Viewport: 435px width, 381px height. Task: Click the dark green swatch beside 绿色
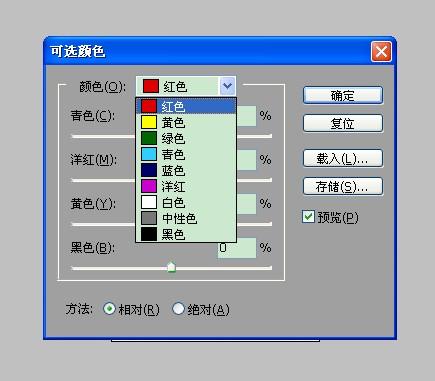pyautogui.click(x=149, y=138)
